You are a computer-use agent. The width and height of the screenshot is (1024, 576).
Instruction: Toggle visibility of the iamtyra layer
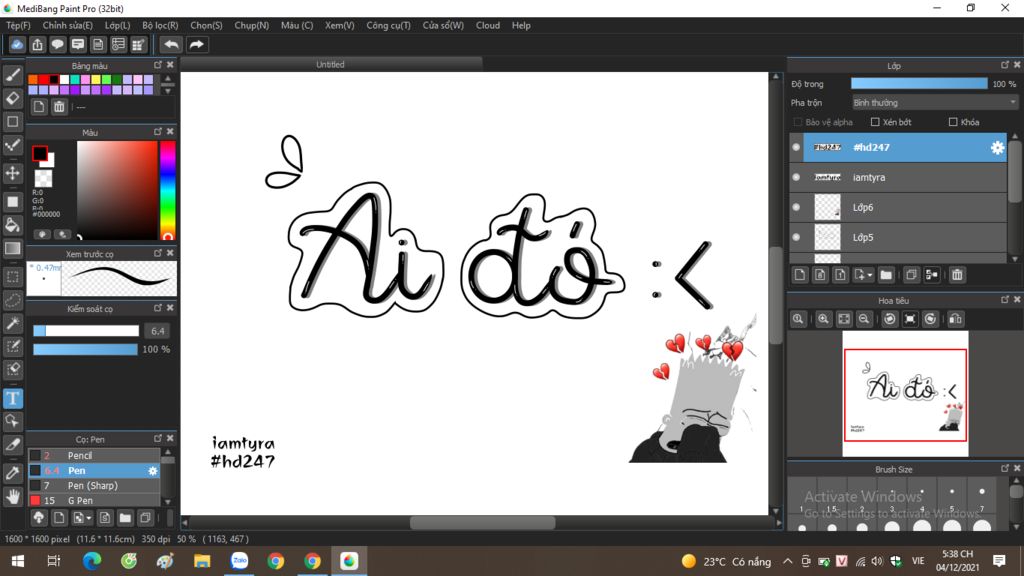pos(796,178)
